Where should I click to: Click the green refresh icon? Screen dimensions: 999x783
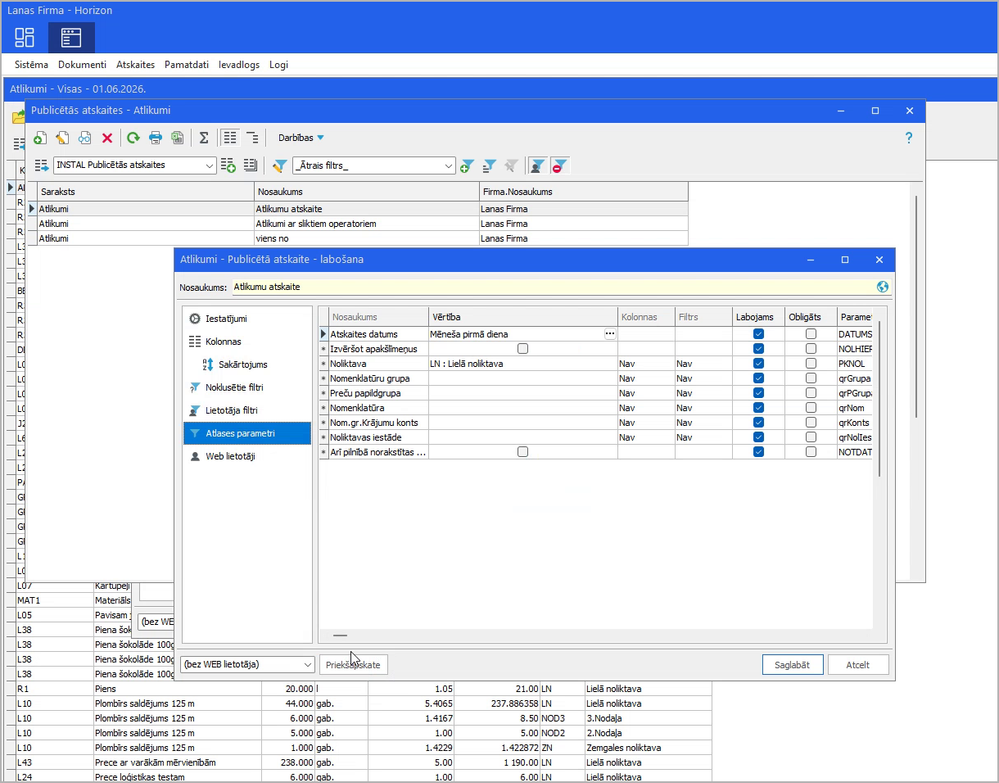133,138
